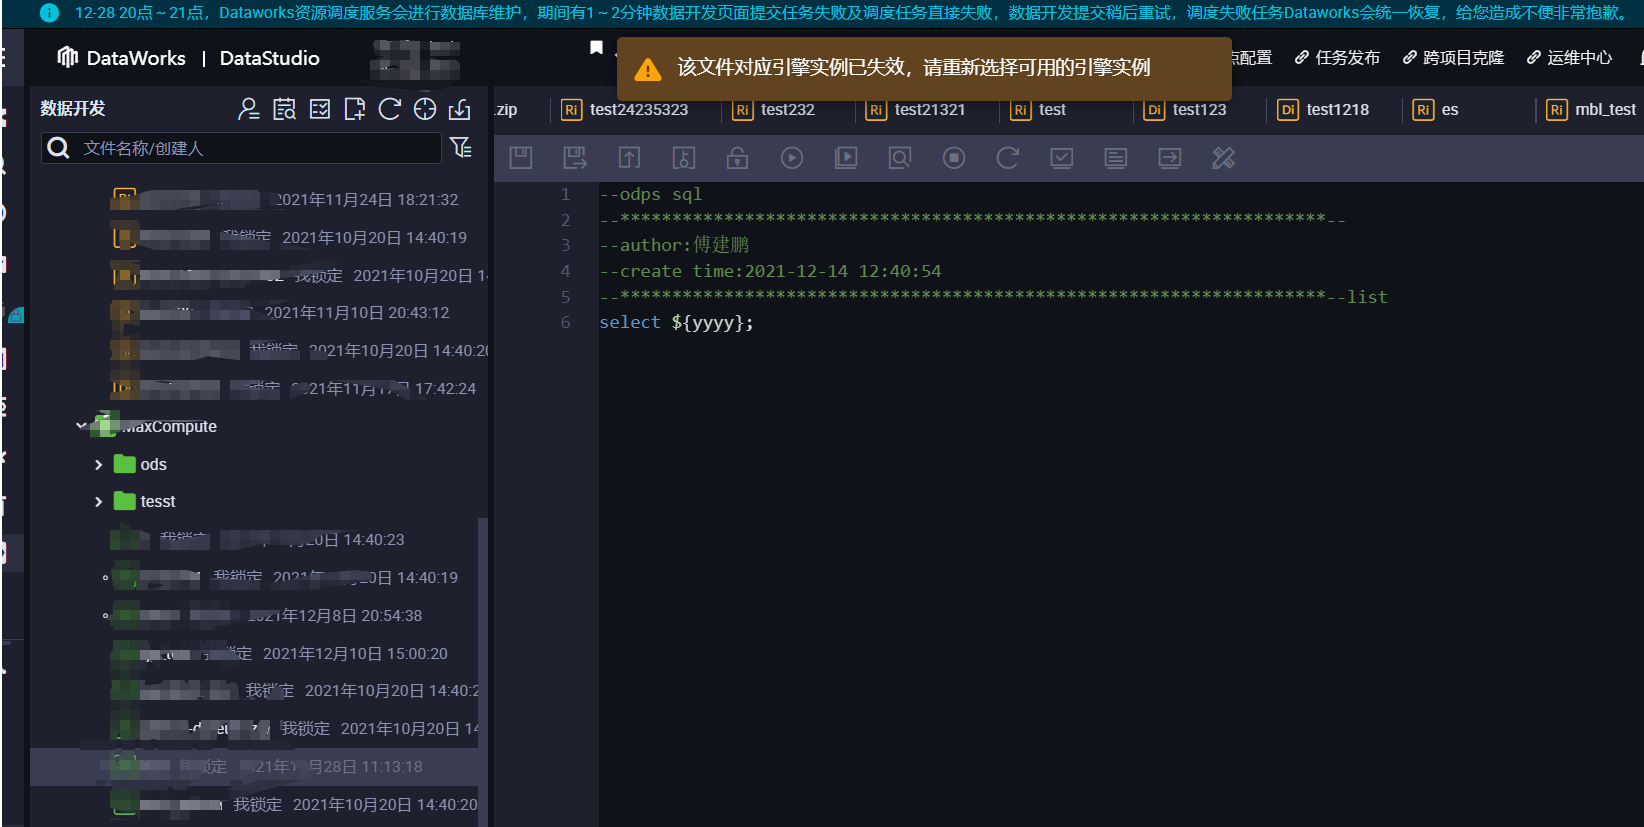The height and width of the screenshot is (827, 1644).
Task: Click line number 6 in editor gutter
Action: click(x=566, y=323)
